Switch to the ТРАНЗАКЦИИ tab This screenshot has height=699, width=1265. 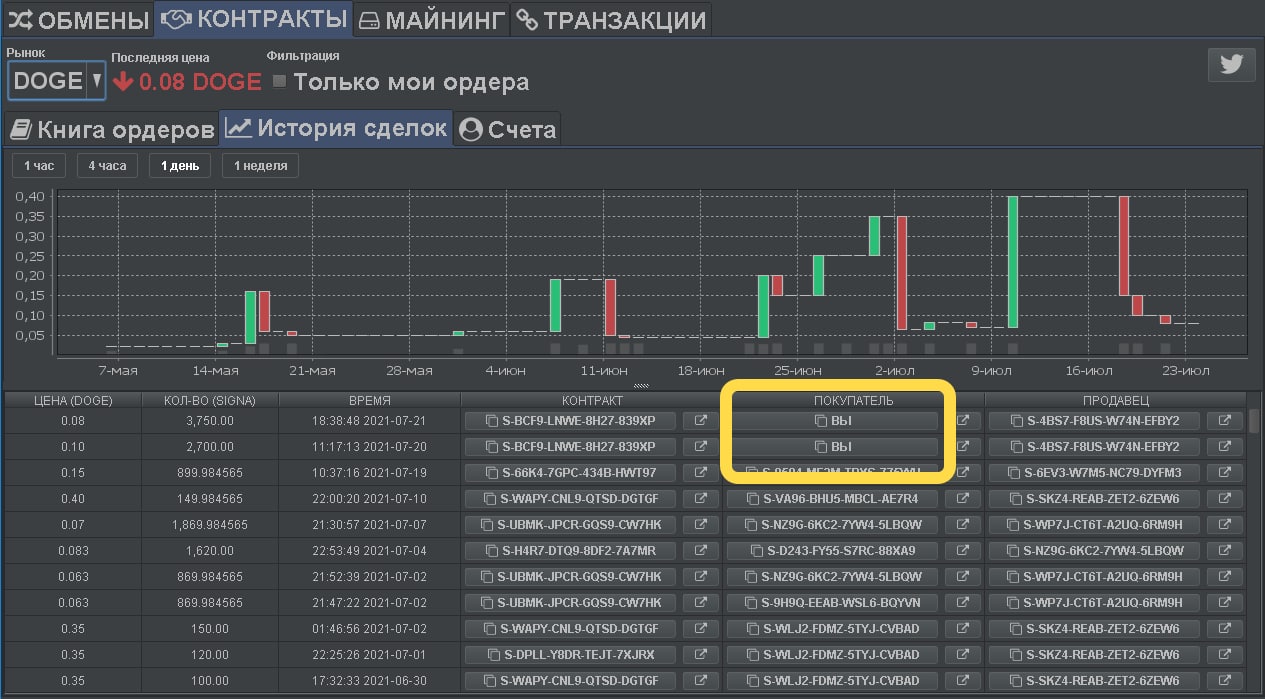pyautogui.click(x=611, y=19)
